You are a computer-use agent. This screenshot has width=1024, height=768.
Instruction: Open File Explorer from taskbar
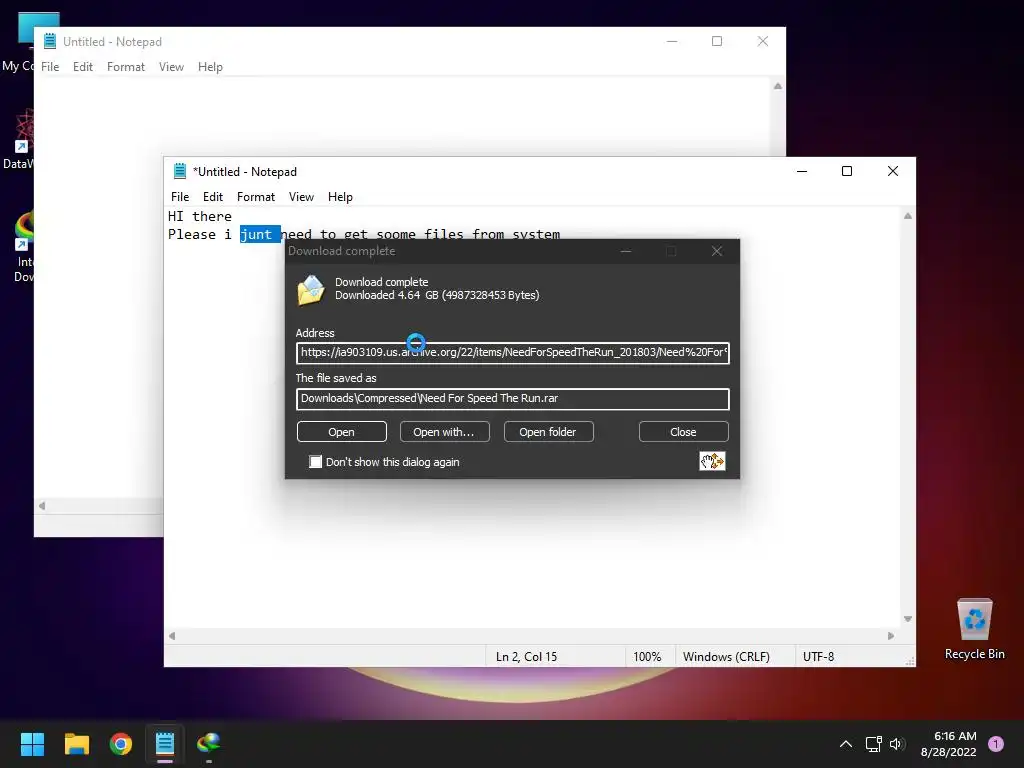click(76, 744)
